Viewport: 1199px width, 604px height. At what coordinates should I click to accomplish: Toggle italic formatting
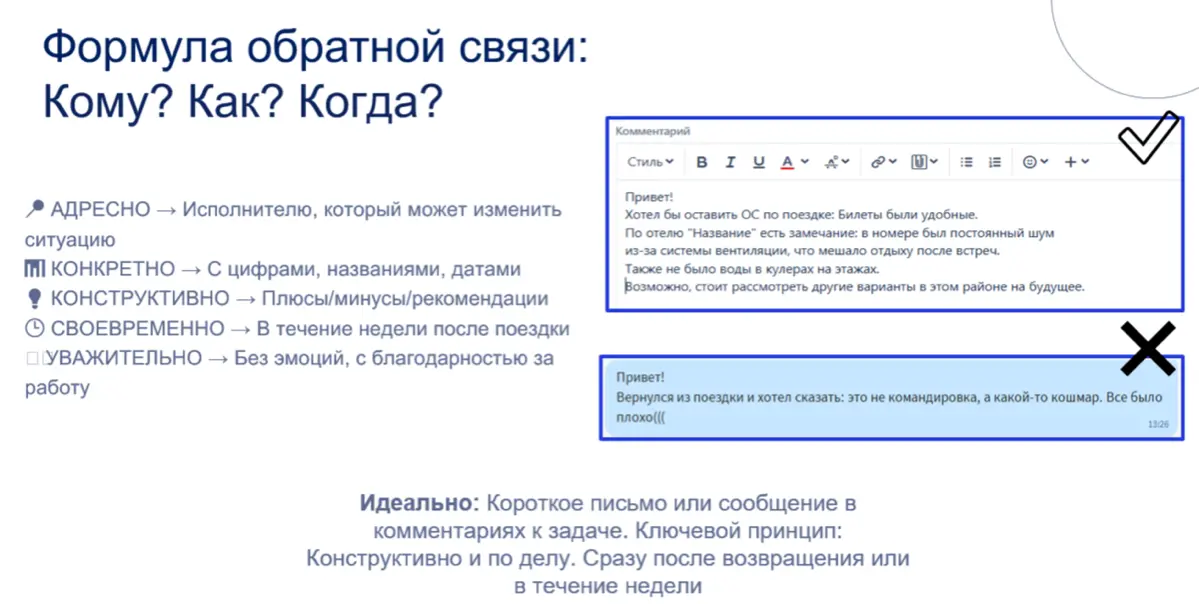tap(731, 161)
